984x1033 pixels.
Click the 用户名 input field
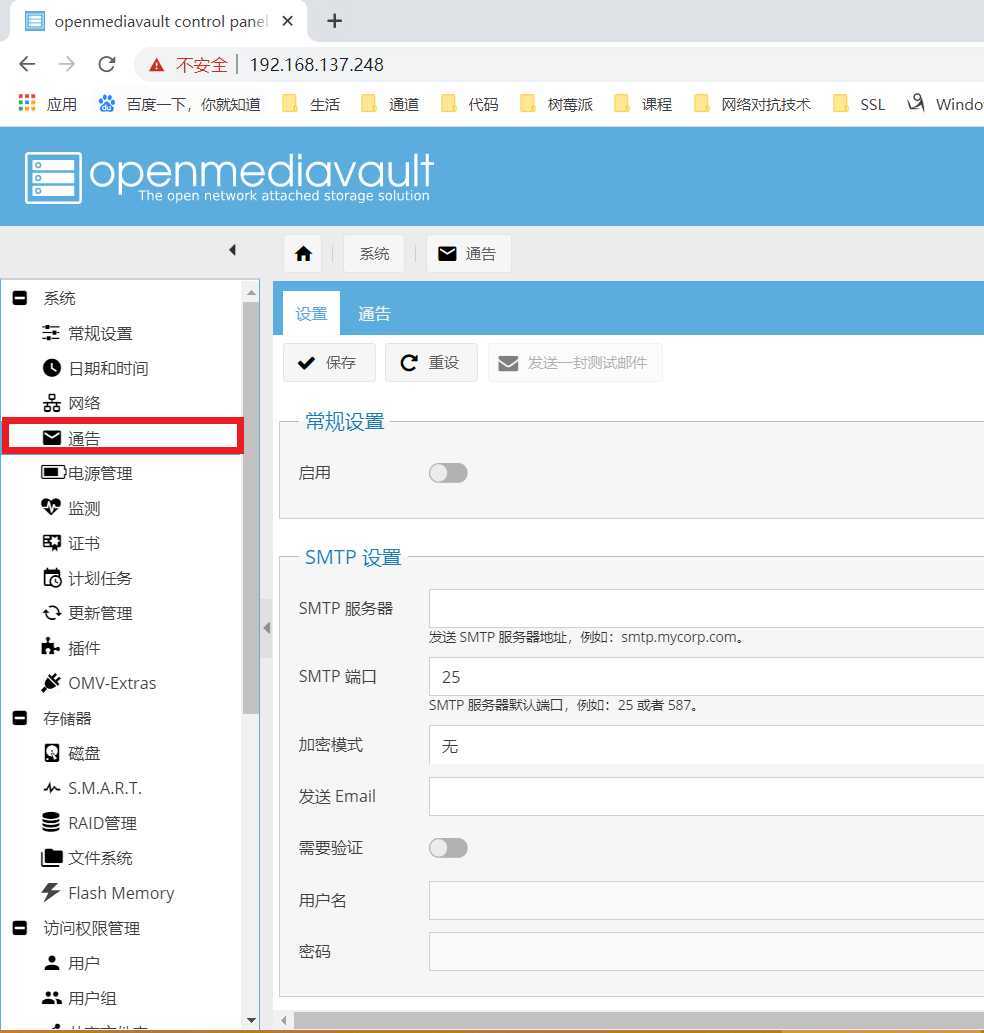[706, 901]
